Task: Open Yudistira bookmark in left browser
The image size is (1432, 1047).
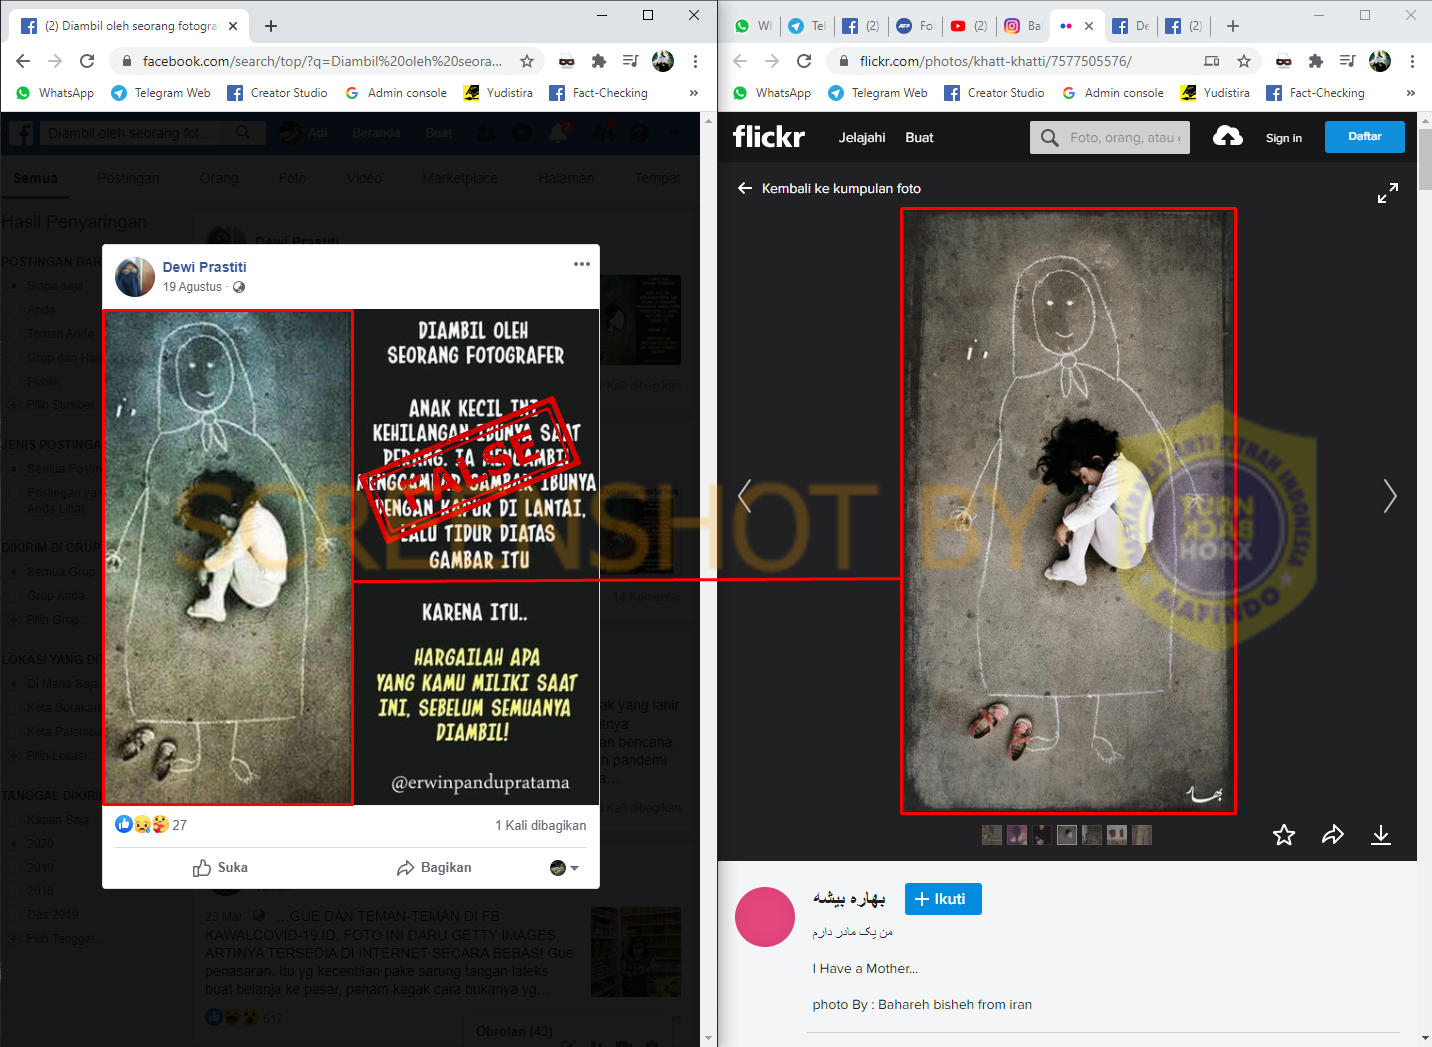Action: (498, 93)
